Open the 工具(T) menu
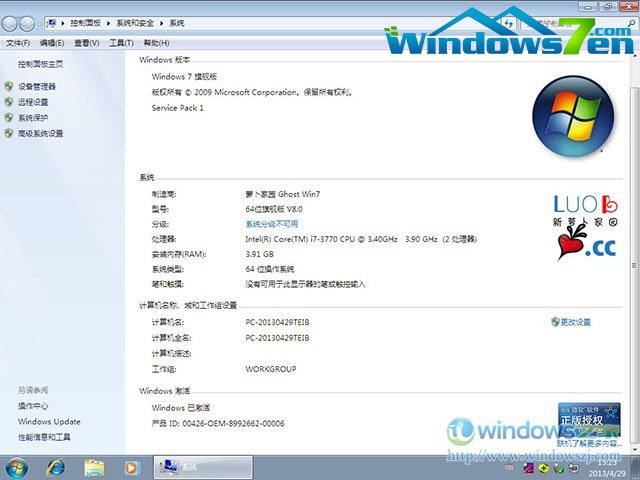 (x=121, y=43)
